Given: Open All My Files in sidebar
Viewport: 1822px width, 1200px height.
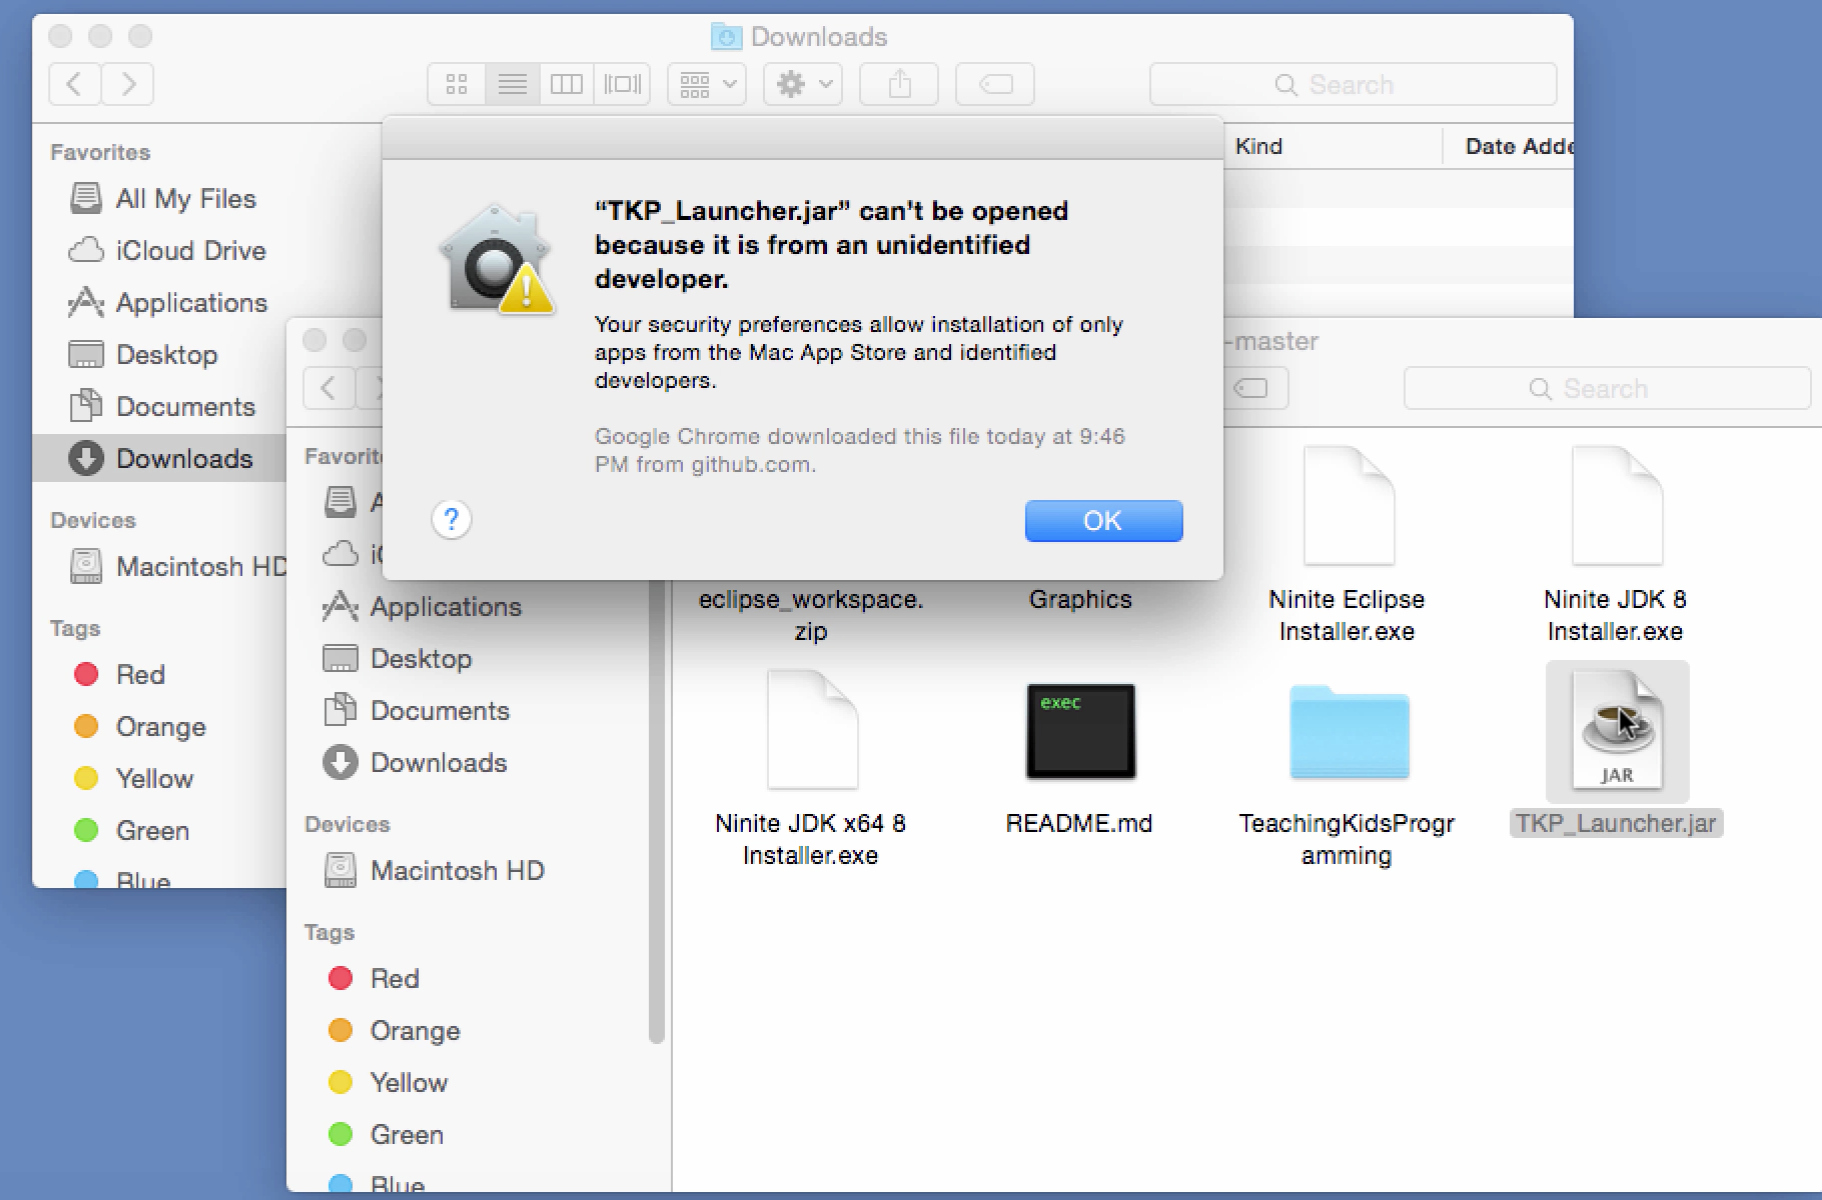Looking at the screenshot, I should coord(185,198).
